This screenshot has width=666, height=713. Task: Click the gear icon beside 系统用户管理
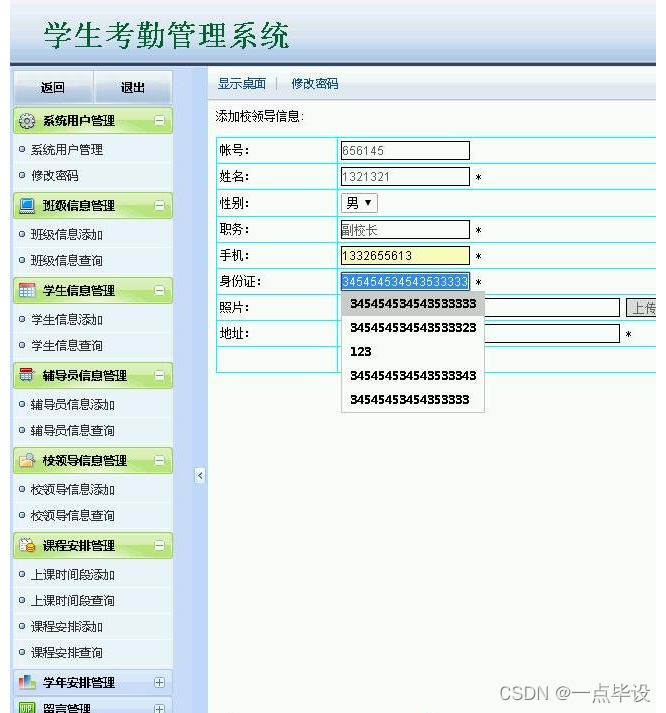point(27,121)
